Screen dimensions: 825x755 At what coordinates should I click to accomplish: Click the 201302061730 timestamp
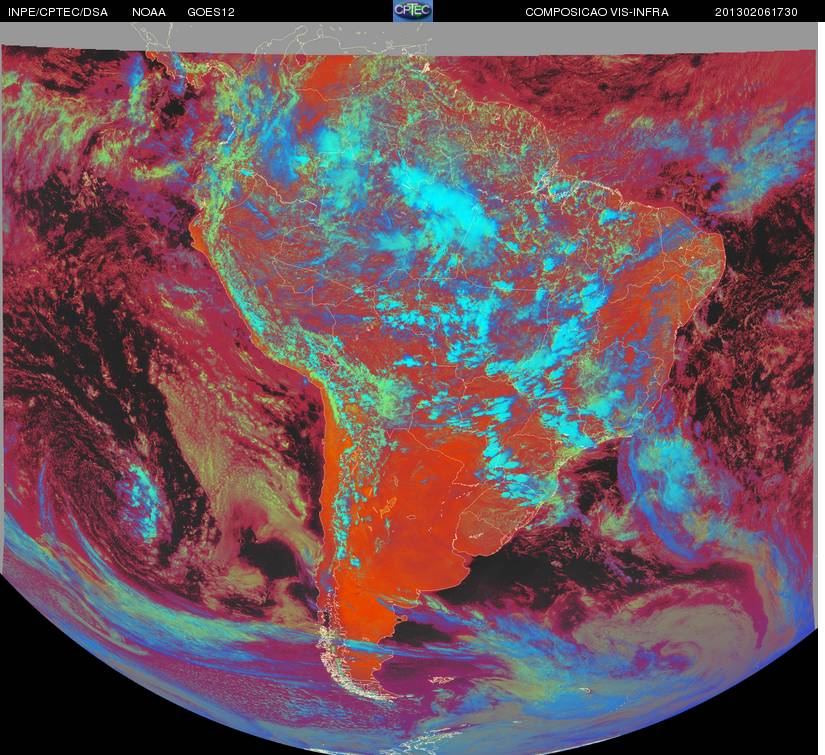[x=756, y=12]
